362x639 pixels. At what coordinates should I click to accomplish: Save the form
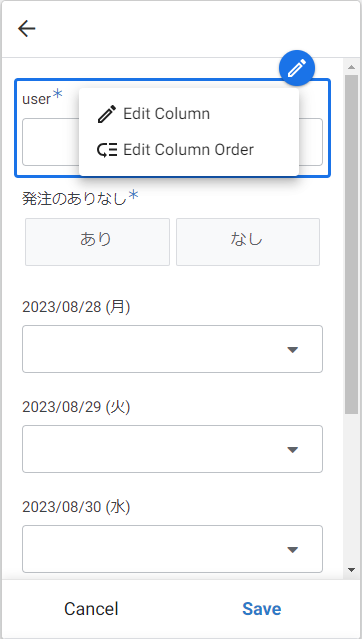pyautogui.click(x=261, y=609)
